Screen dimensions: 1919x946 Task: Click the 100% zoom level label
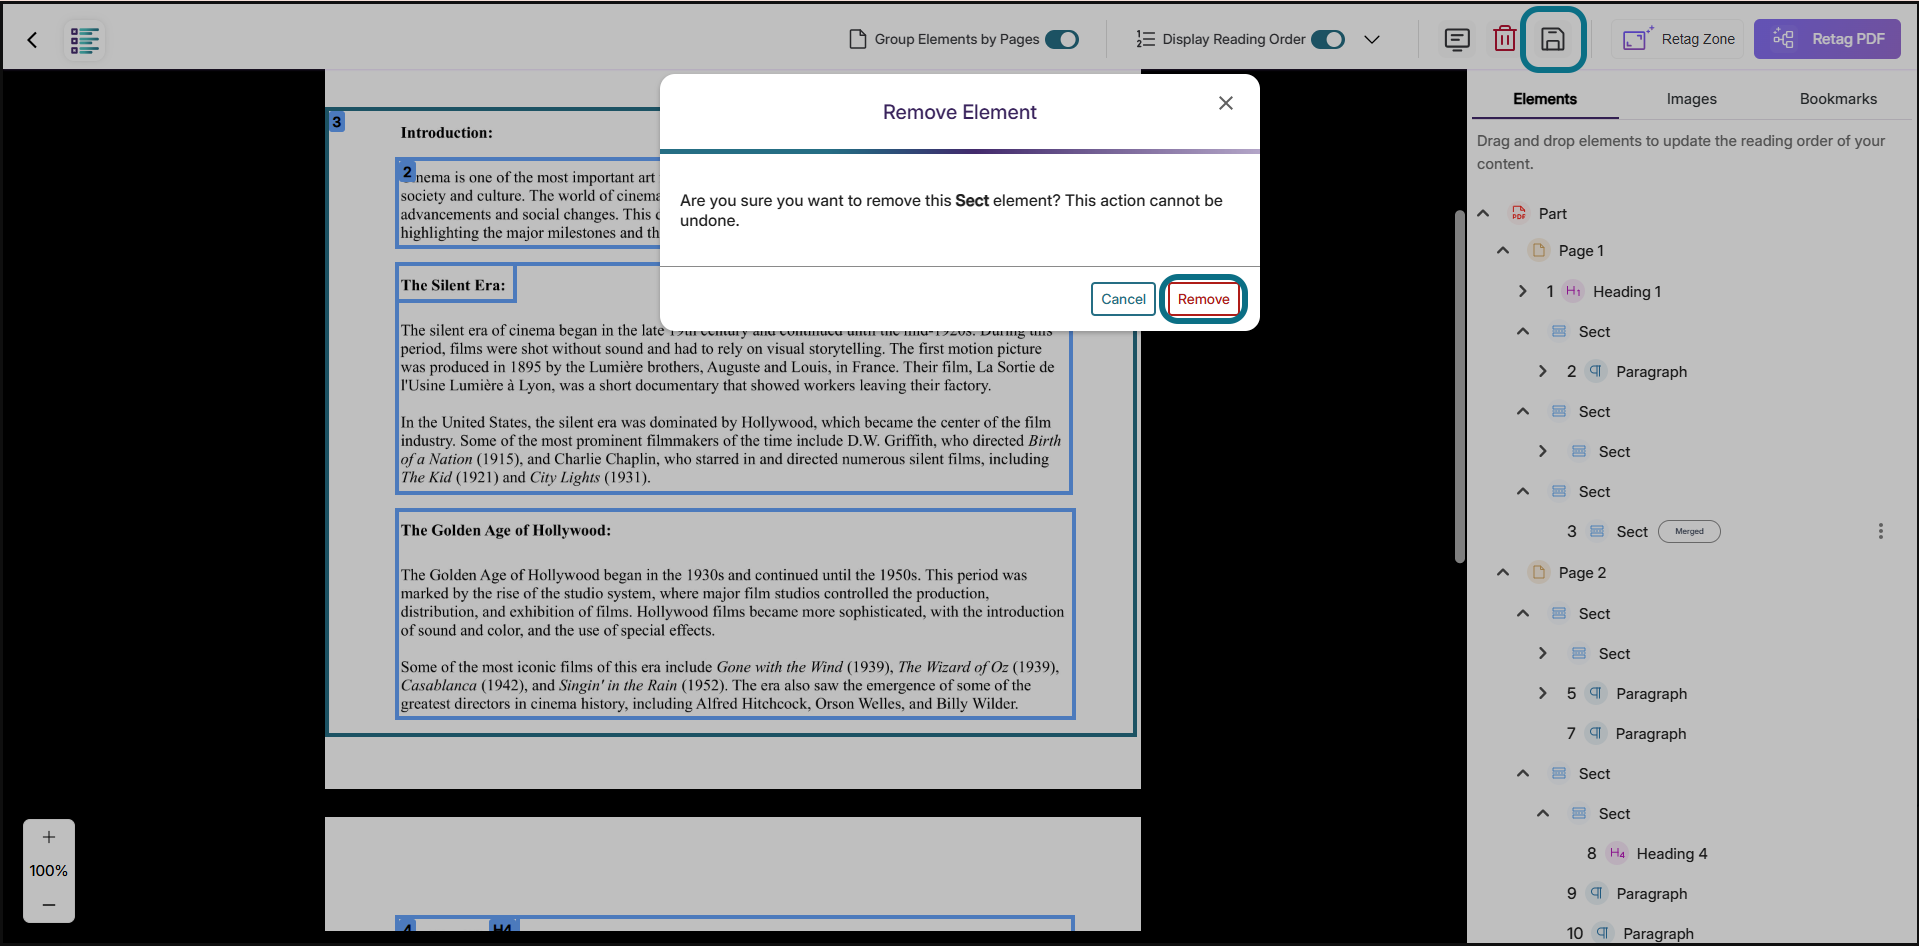click(x=49, y=871)
